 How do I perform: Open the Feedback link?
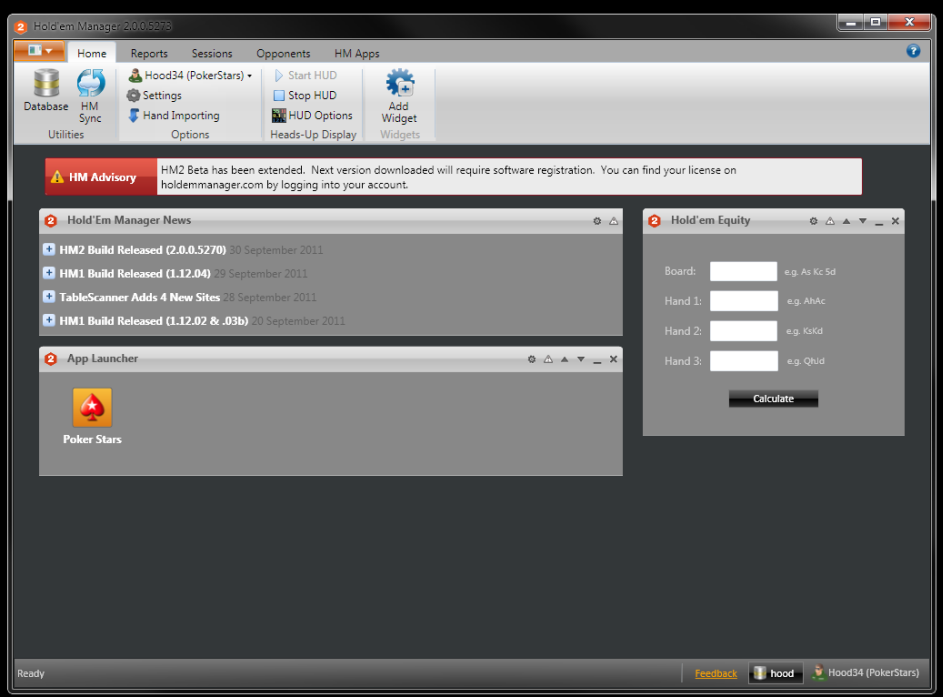click(x=716, y=673)
